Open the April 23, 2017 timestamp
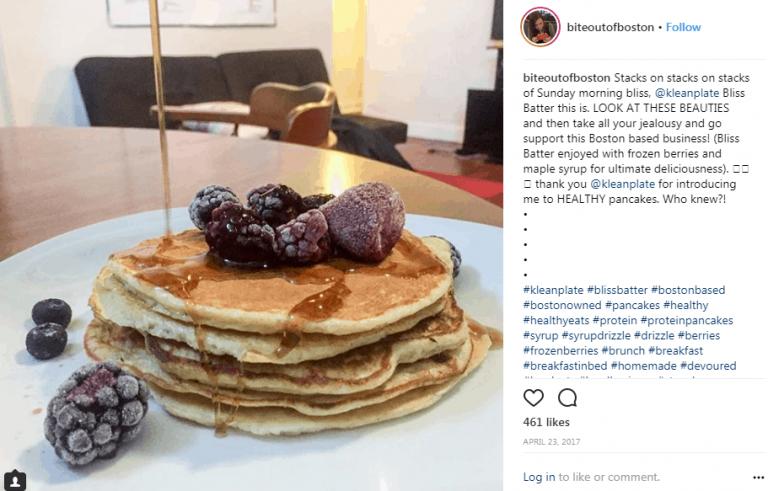This screenshot has height=491, width=768. (x=552, y=442)
